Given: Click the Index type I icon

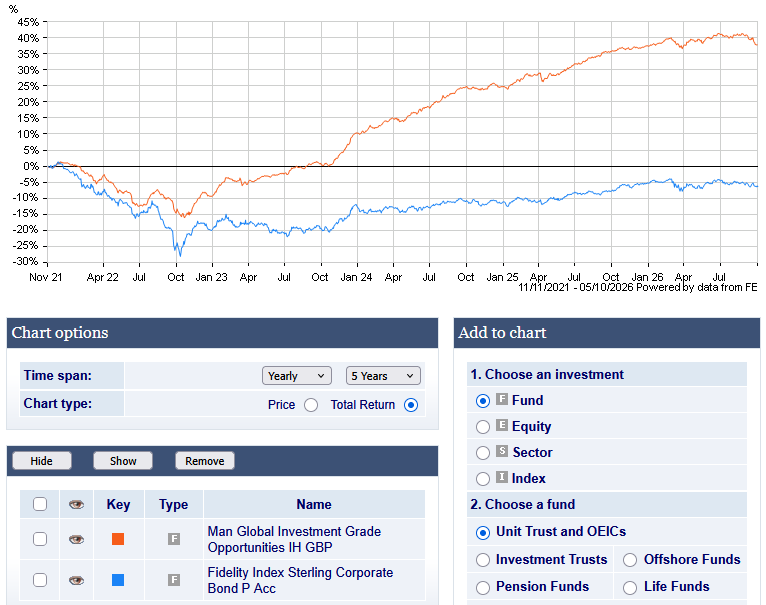Looking at the screenshot, I should coord(502,477).
